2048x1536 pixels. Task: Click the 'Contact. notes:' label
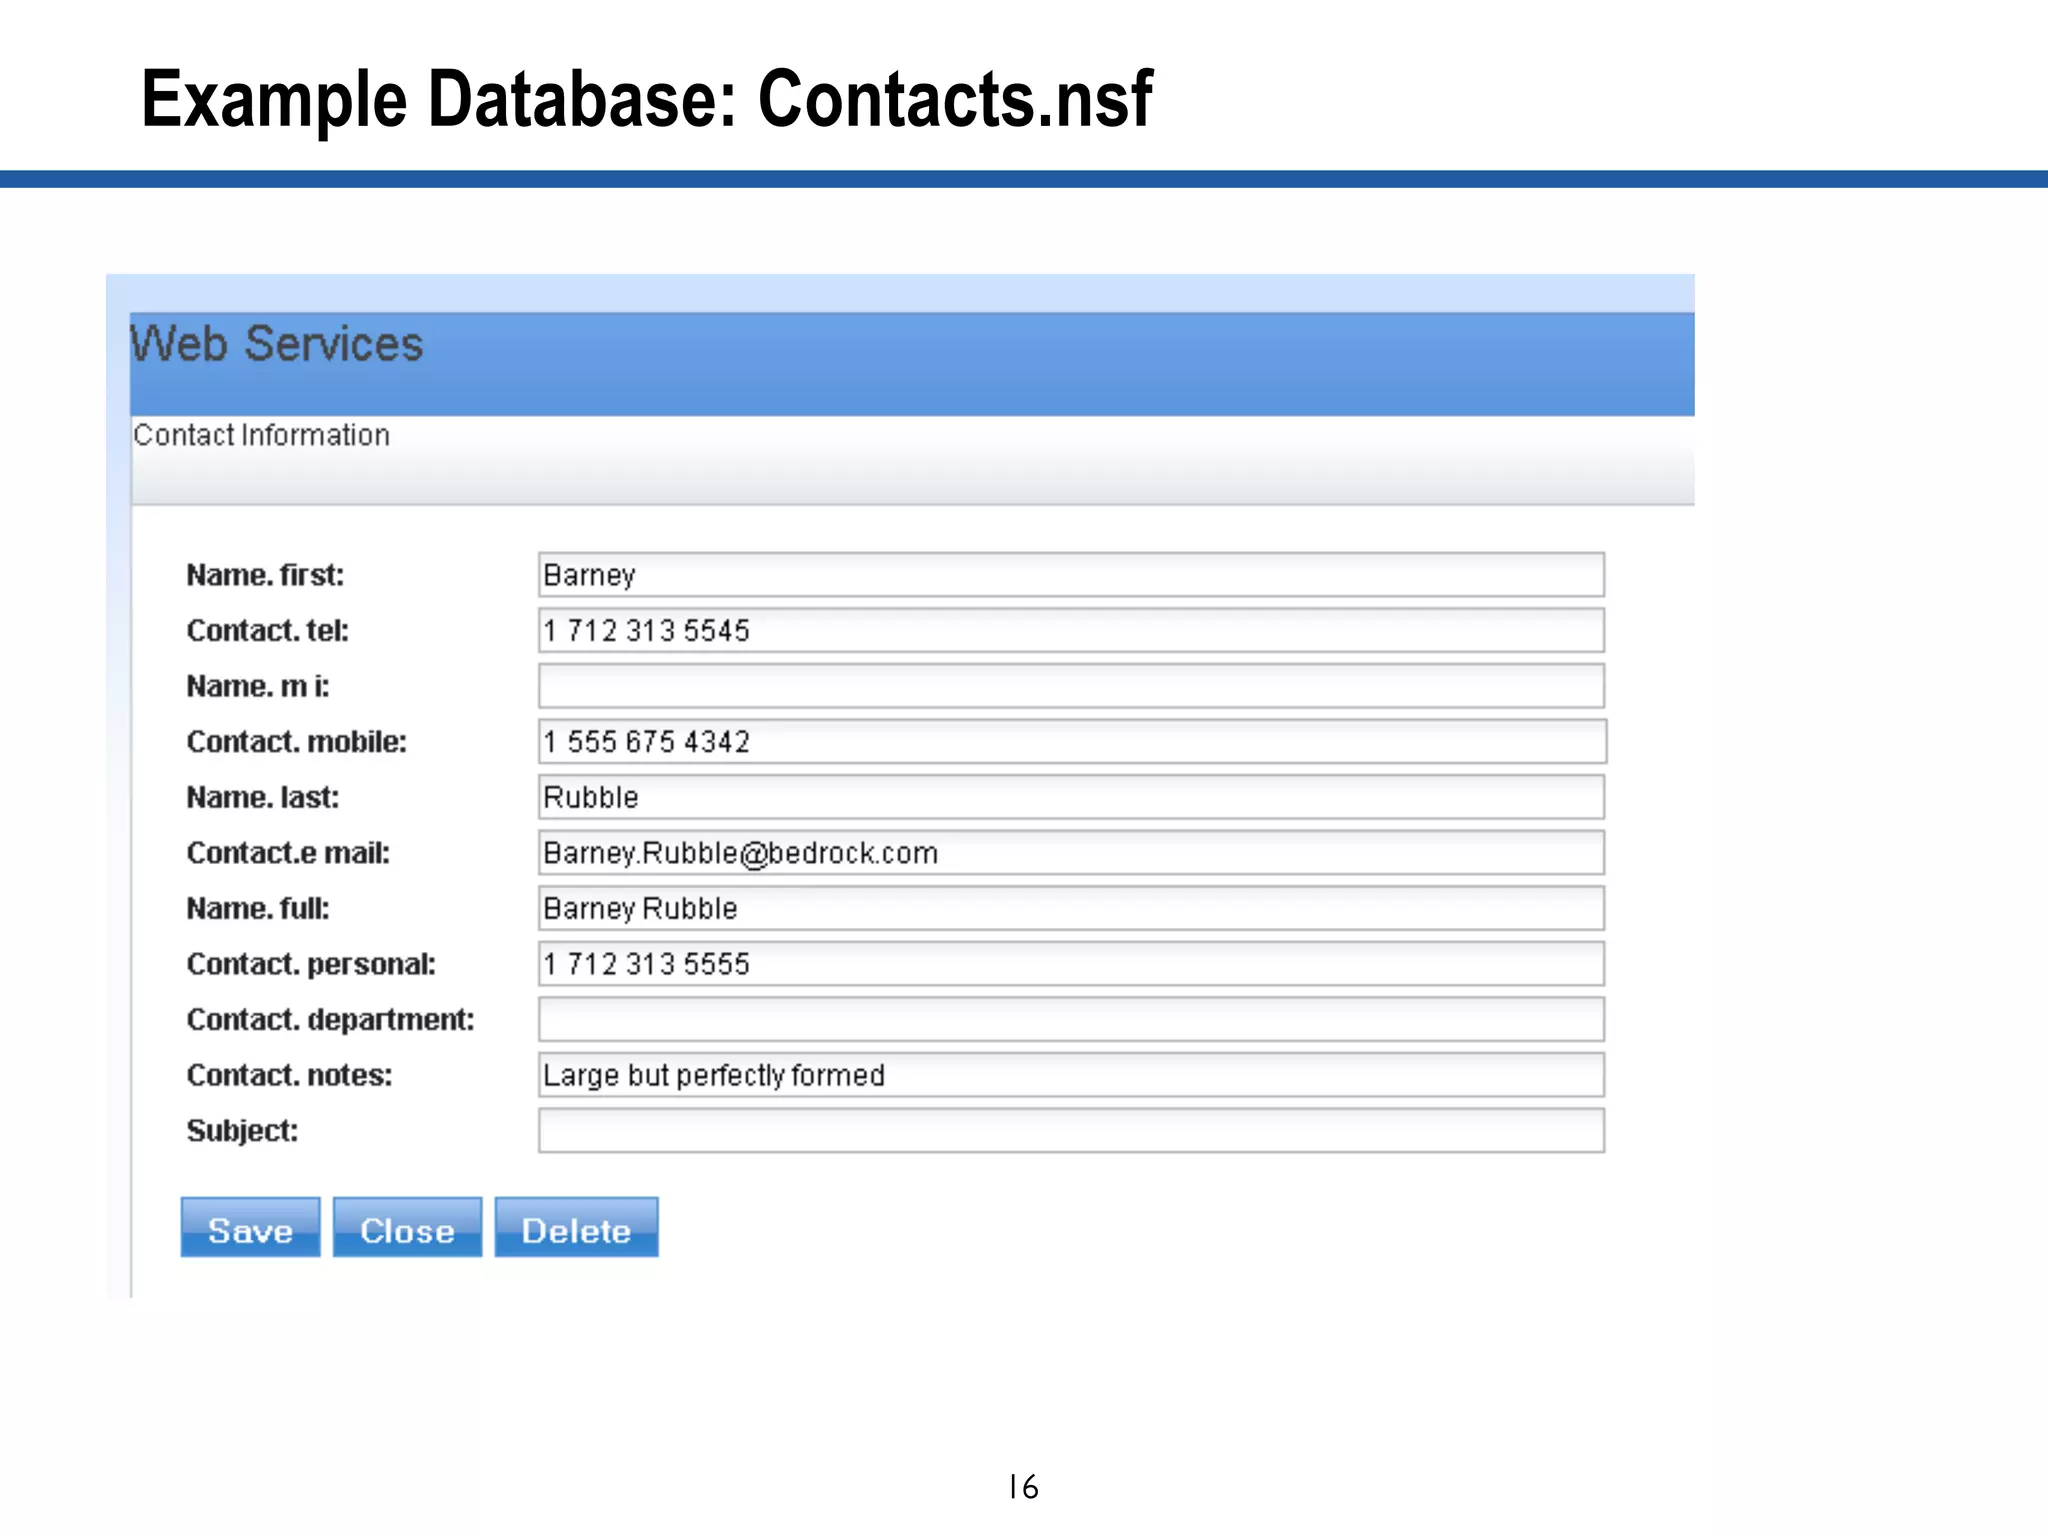coord(290,1074)
